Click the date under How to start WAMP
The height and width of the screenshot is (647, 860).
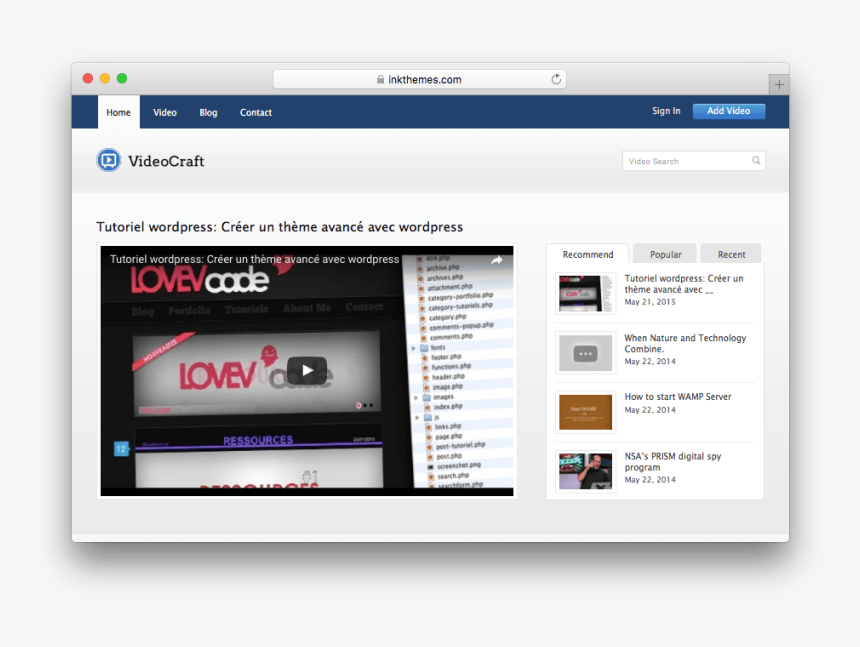[650, 410]
